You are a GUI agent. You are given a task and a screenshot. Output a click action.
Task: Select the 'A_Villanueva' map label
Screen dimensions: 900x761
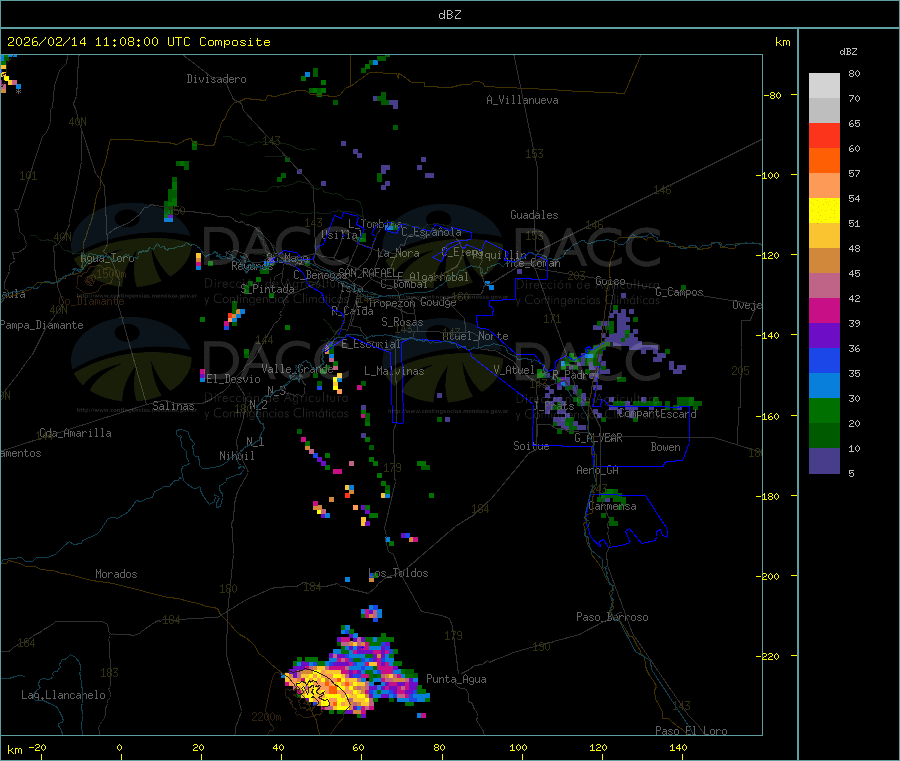(x=522, y=100)
